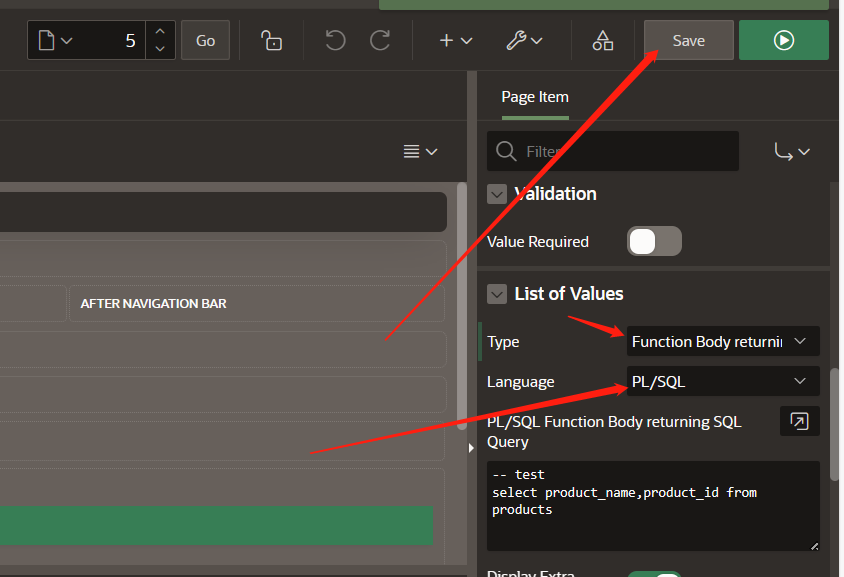Toggle the Value Required switch off
844x577 pixels.
pyautogui.click(x=654, y=241)
